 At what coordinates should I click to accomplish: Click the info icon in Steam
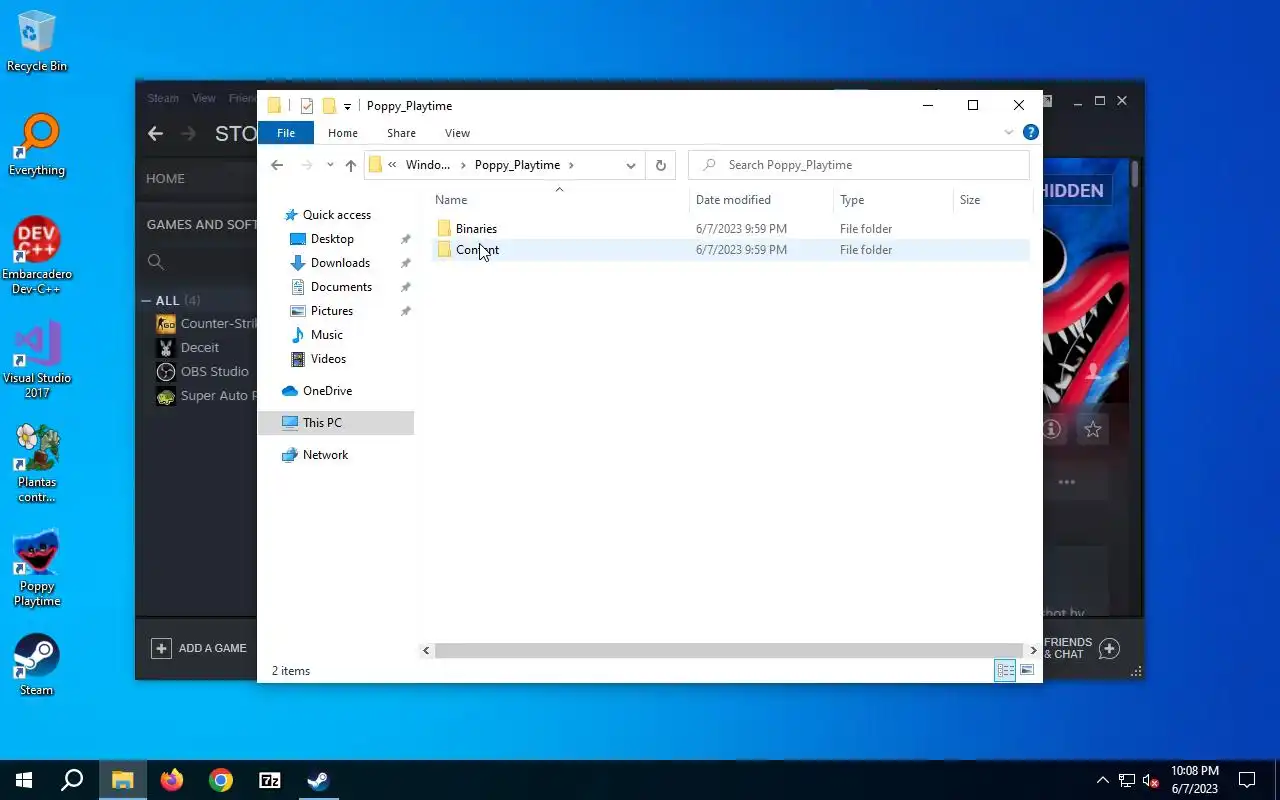coord(1051,429)
